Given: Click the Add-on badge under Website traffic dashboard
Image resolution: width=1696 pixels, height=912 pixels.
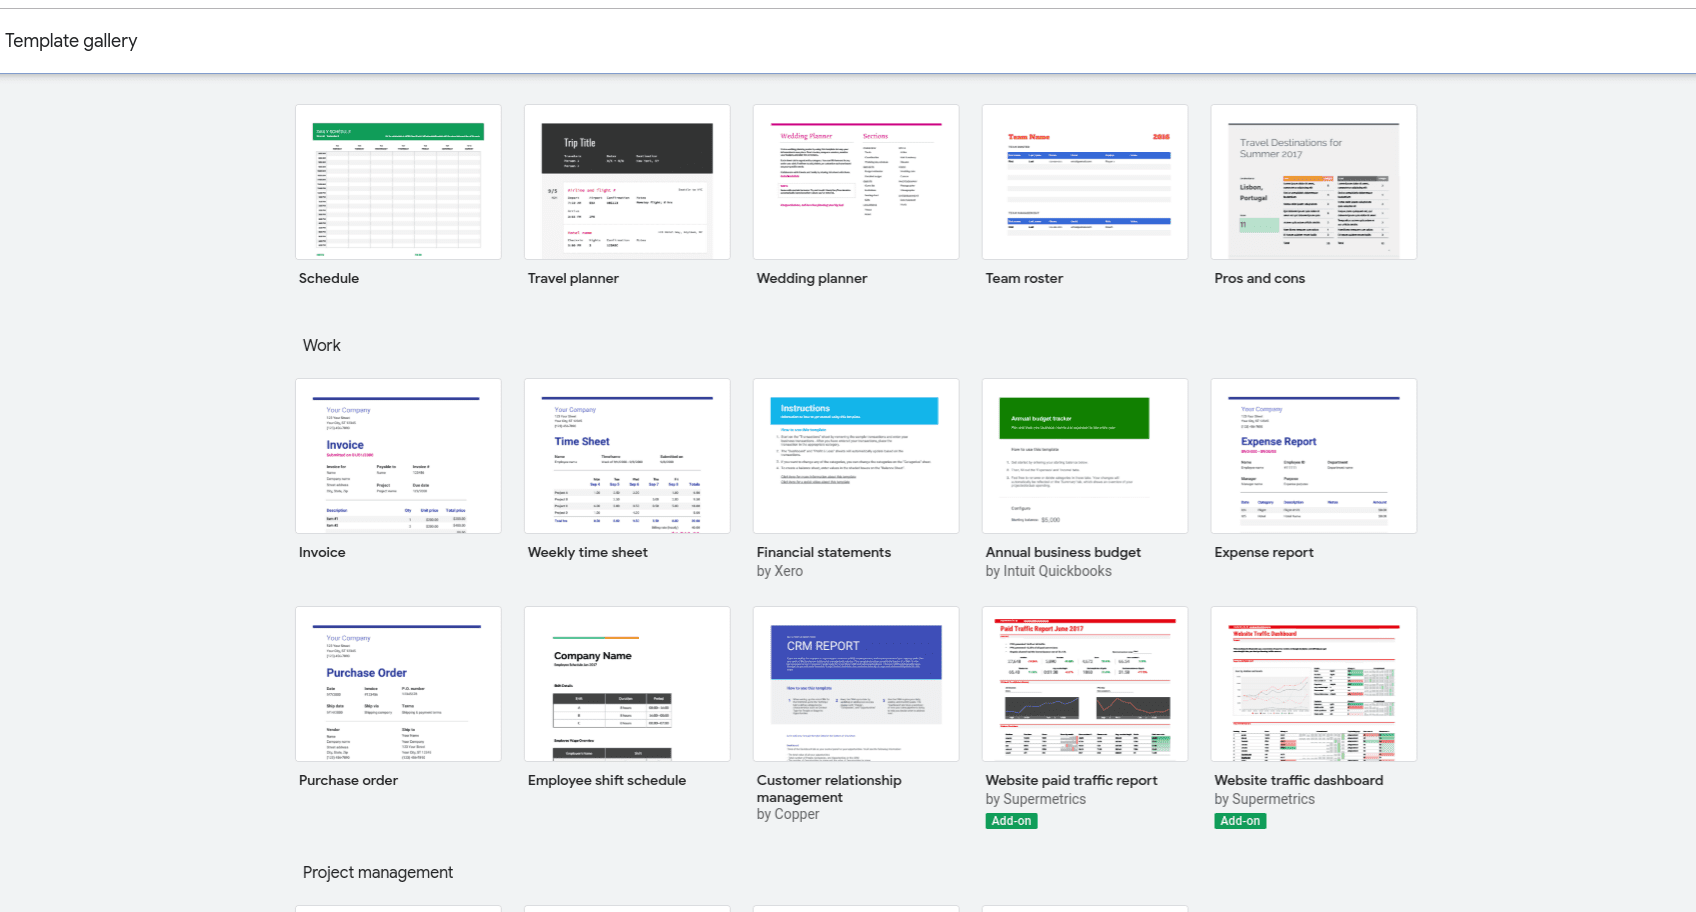Looking at the screenshot, I should pyautogui.click(x=1240, y=820).
